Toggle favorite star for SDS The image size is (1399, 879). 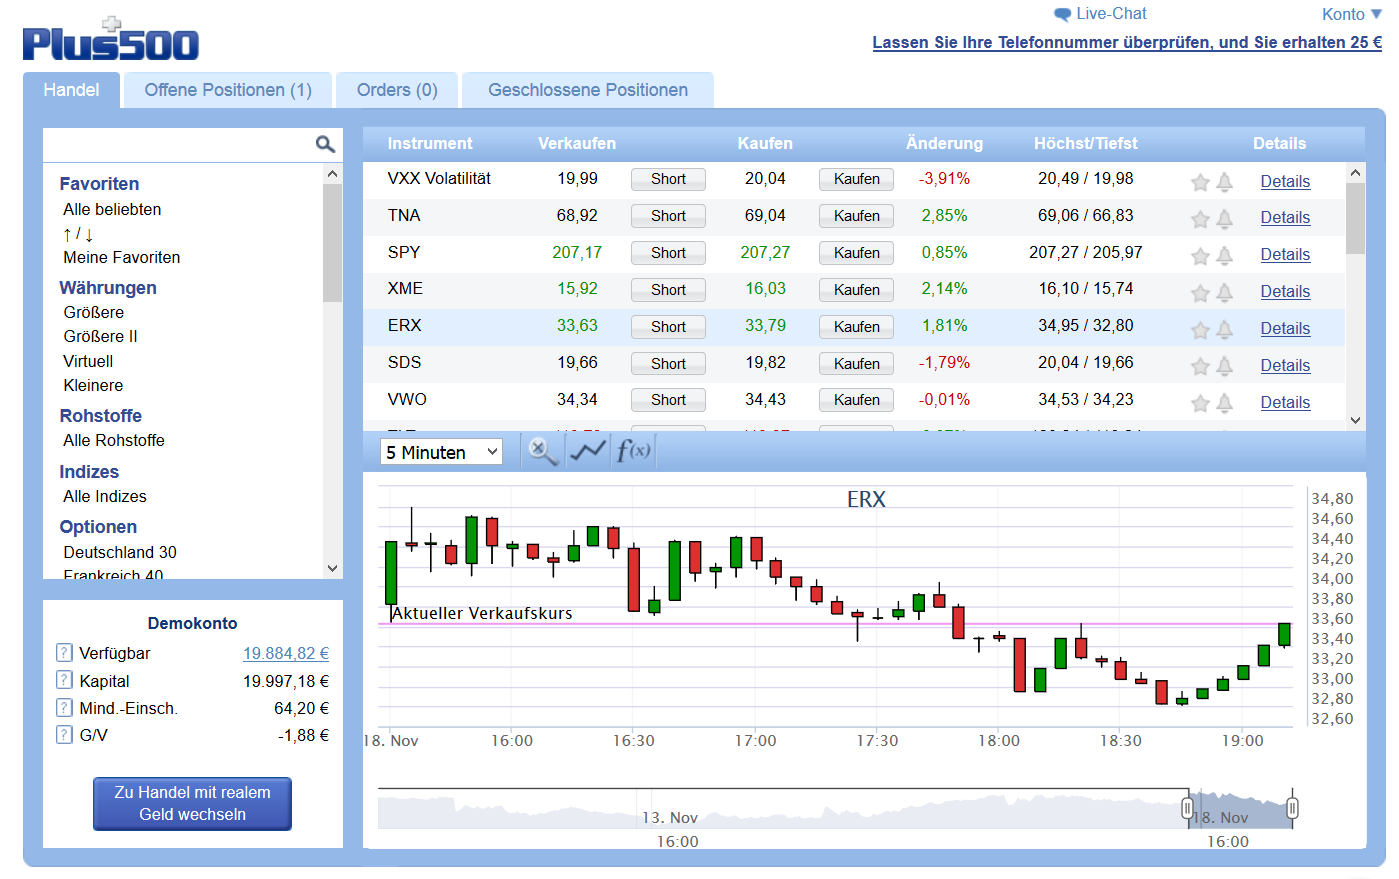pos(1200,367)
